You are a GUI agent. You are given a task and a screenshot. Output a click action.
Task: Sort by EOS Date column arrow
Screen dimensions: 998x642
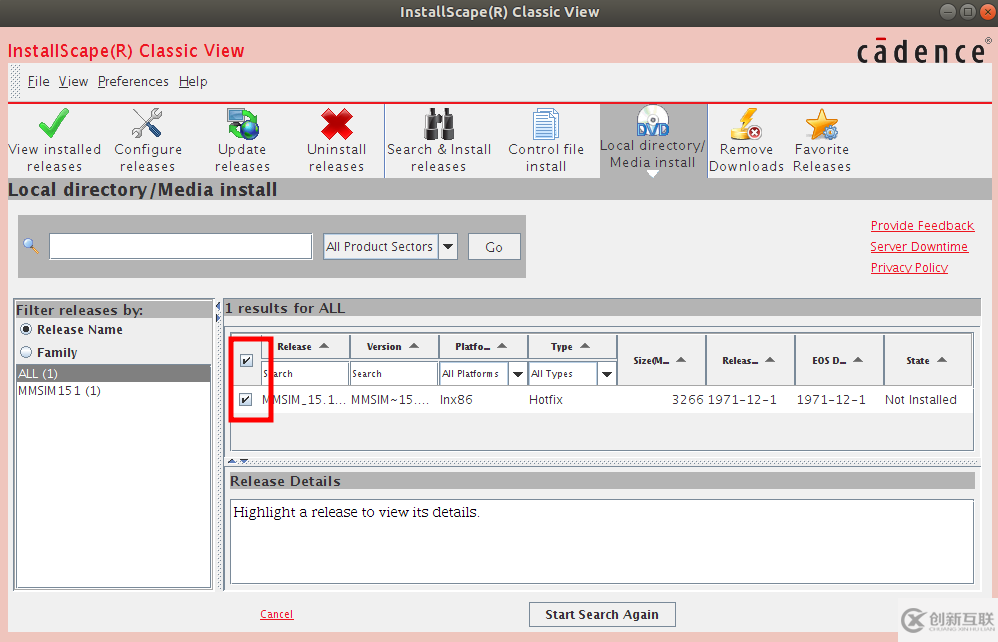(x=858, y=360)
